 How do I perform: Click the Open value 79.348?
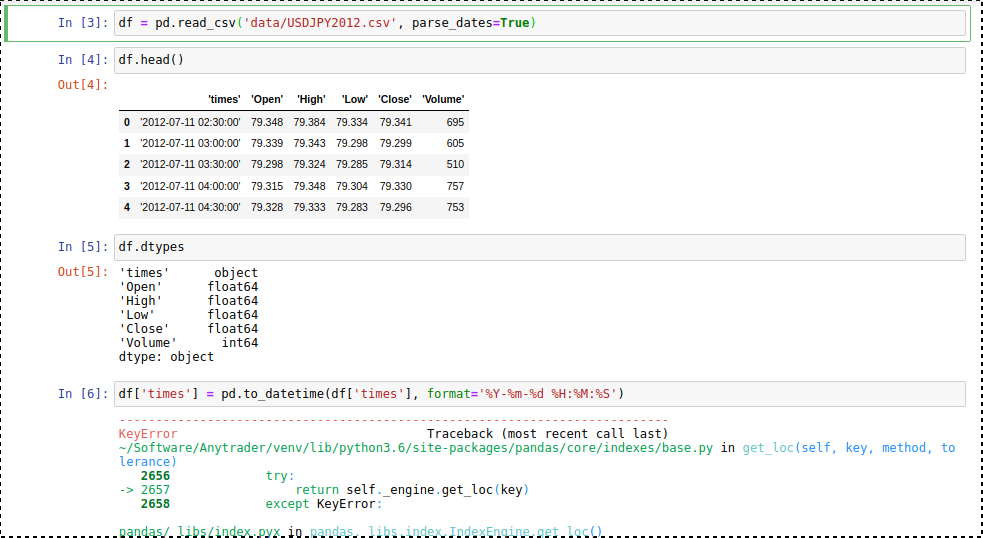(x=267, y=122)
